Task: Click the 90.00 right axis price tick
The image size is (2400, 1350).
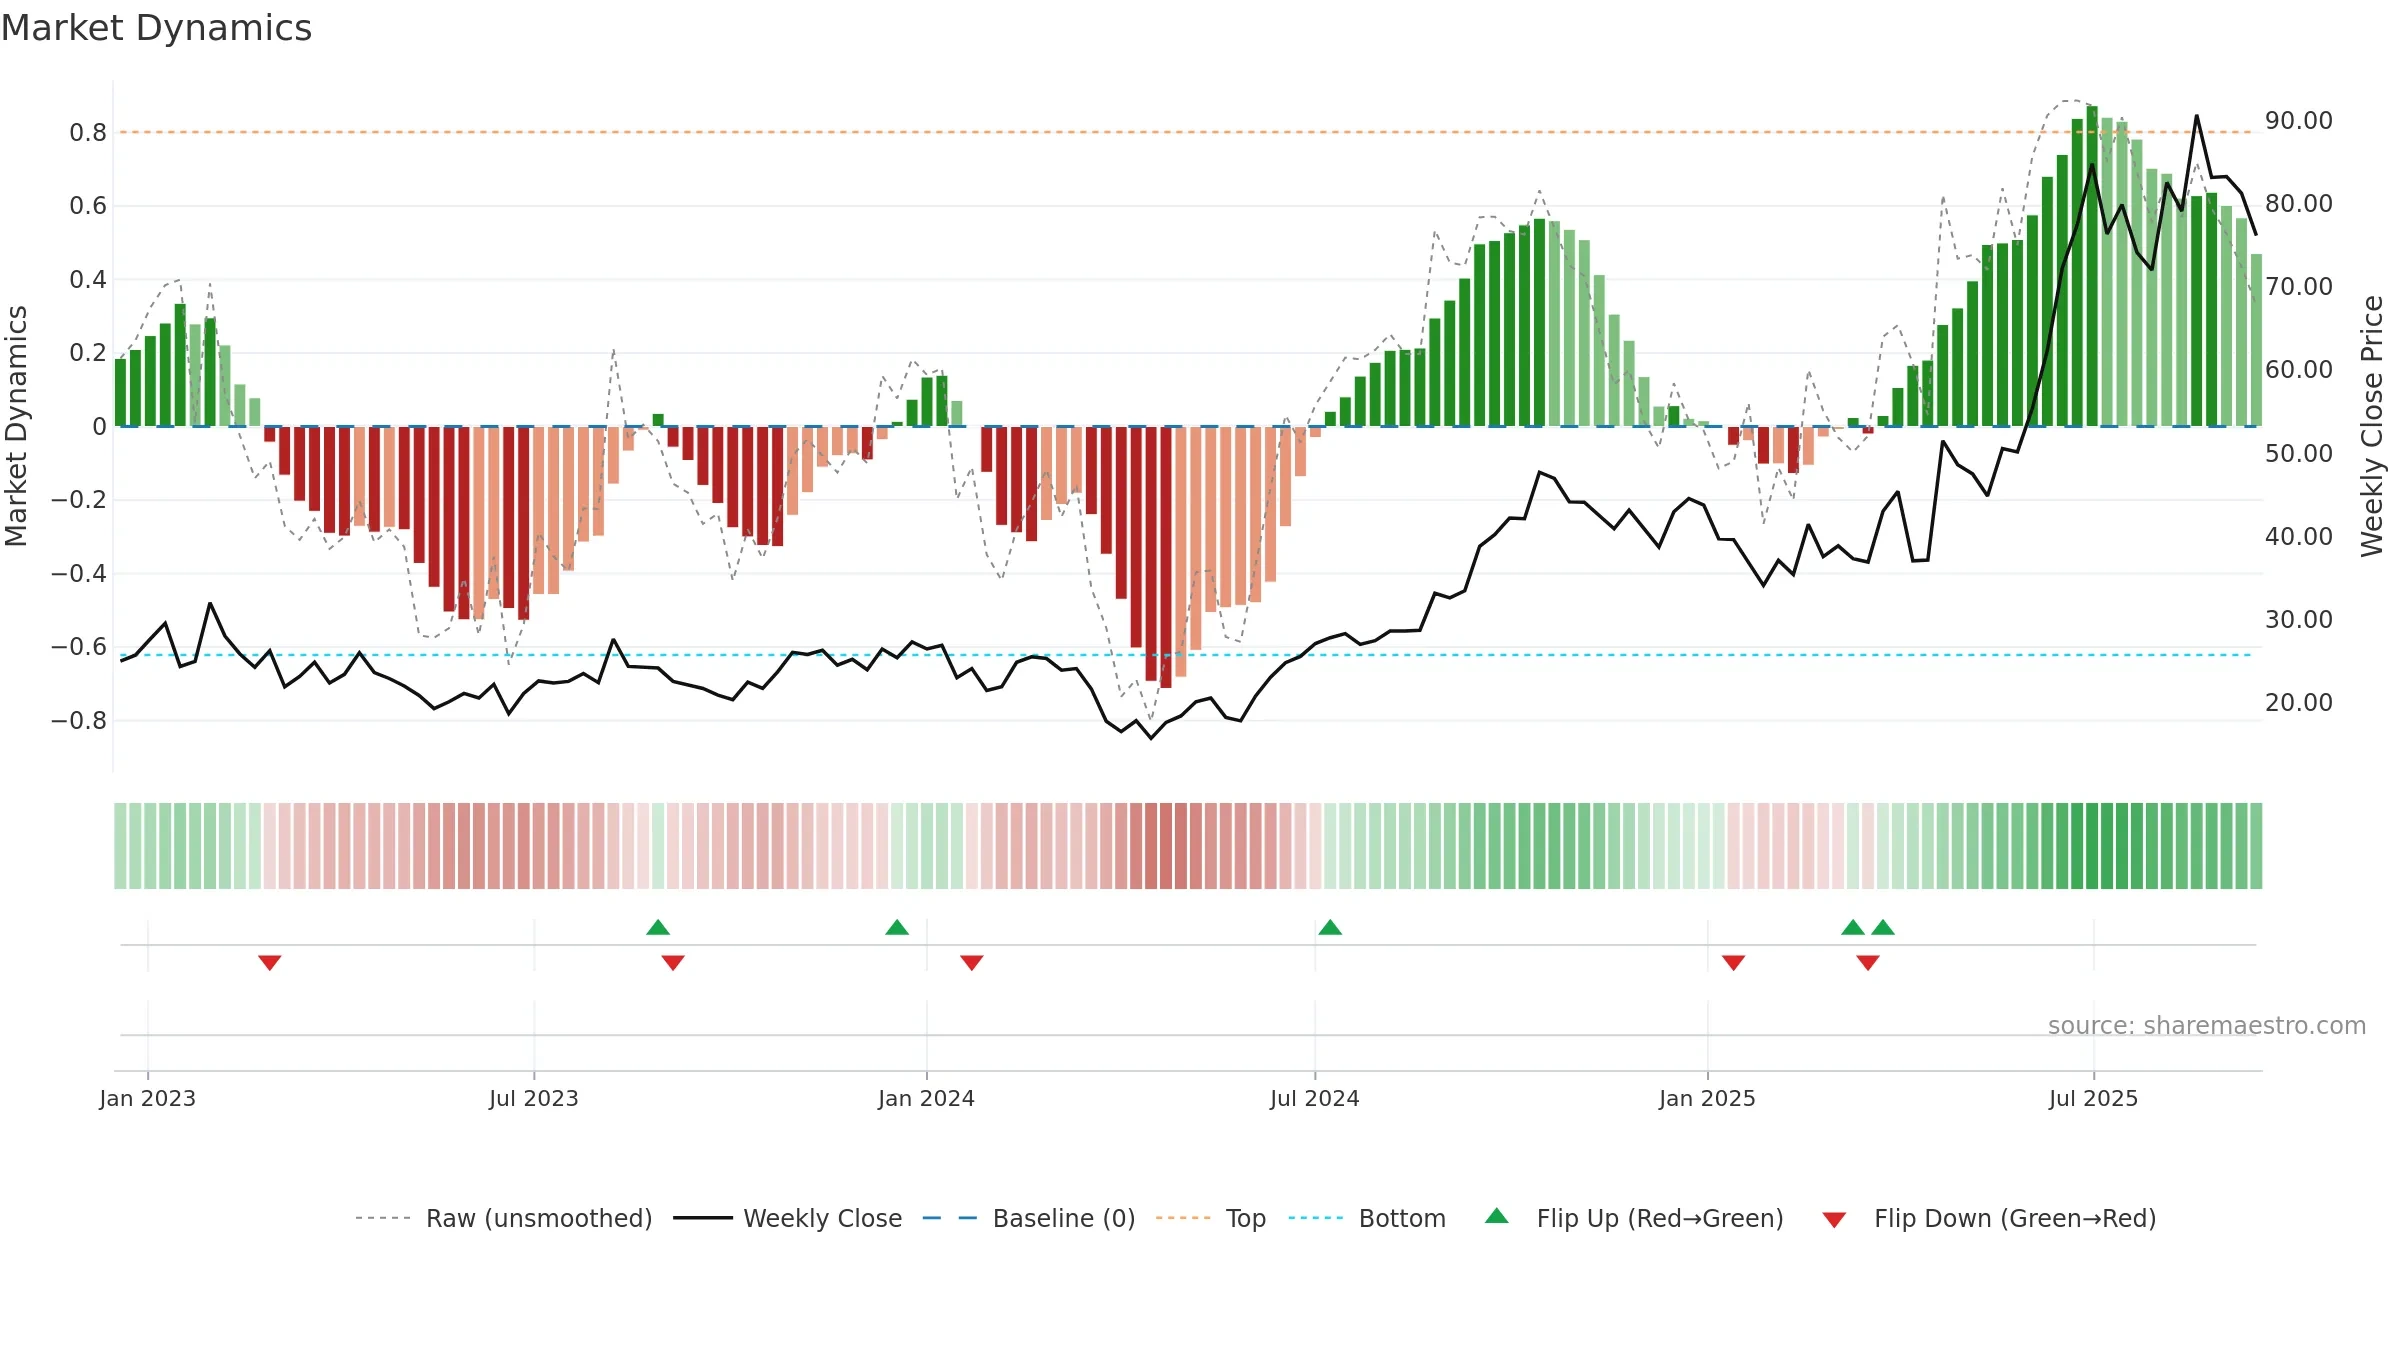Action: tap(2299, 120)
